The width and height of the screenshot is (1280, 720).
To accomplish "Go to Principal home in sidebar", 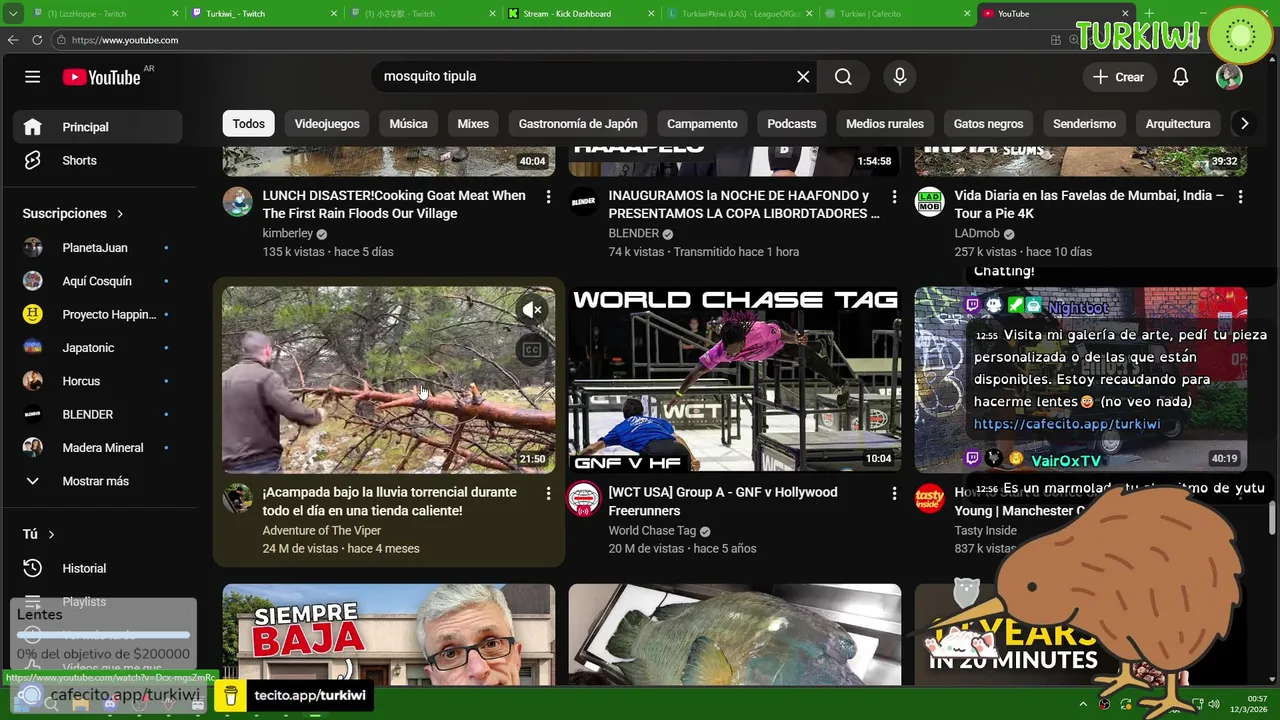I will pyautogui.click(x=98, y=127).
